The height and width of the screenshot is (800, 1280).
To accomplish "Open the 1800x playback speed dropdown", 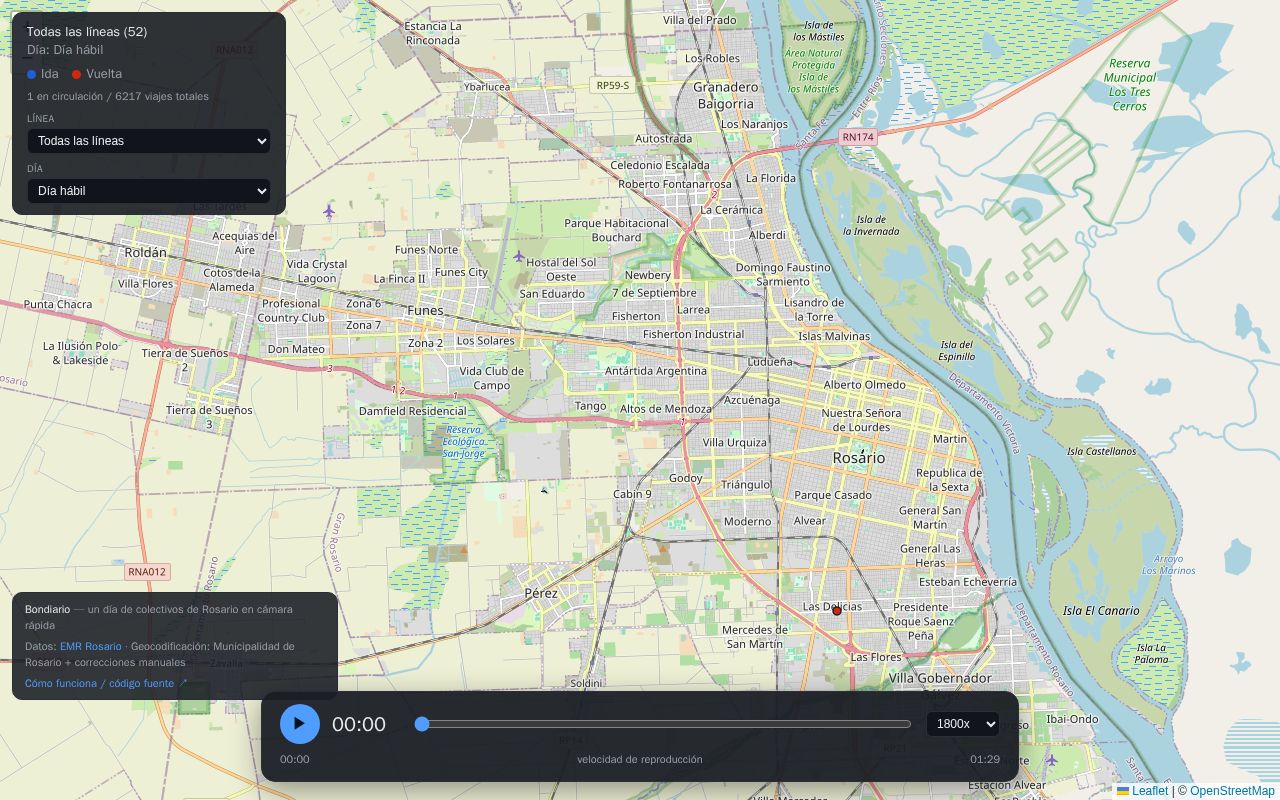I will point(963,724).
